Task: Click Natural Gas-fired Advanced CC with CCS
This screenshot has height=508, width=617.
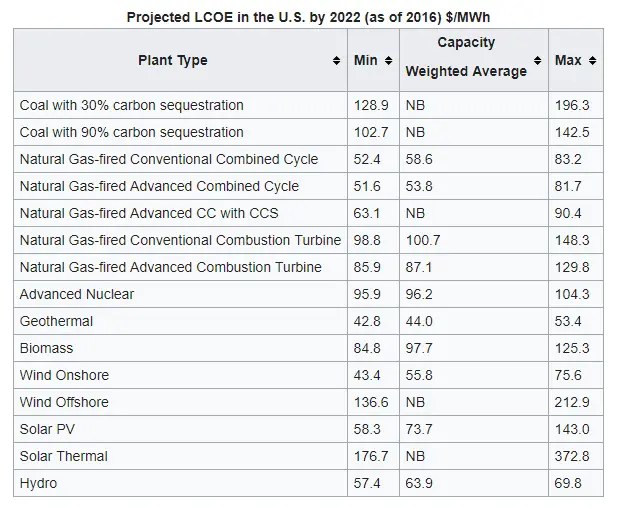Action: 149,213
